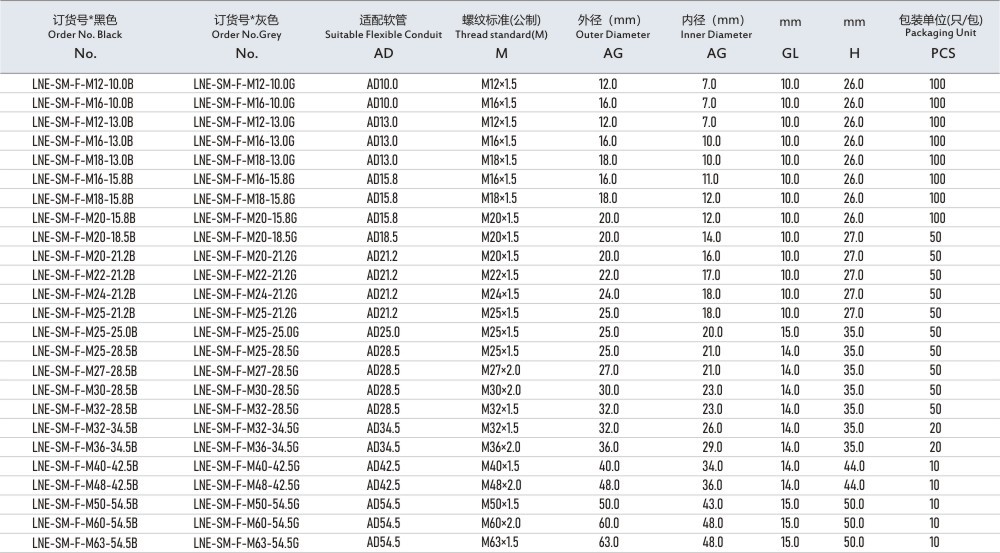Click the Order No. Black column header
The width and height of the screenshot is (1000, 553).
pyautogui.click(x=85, y=35)
